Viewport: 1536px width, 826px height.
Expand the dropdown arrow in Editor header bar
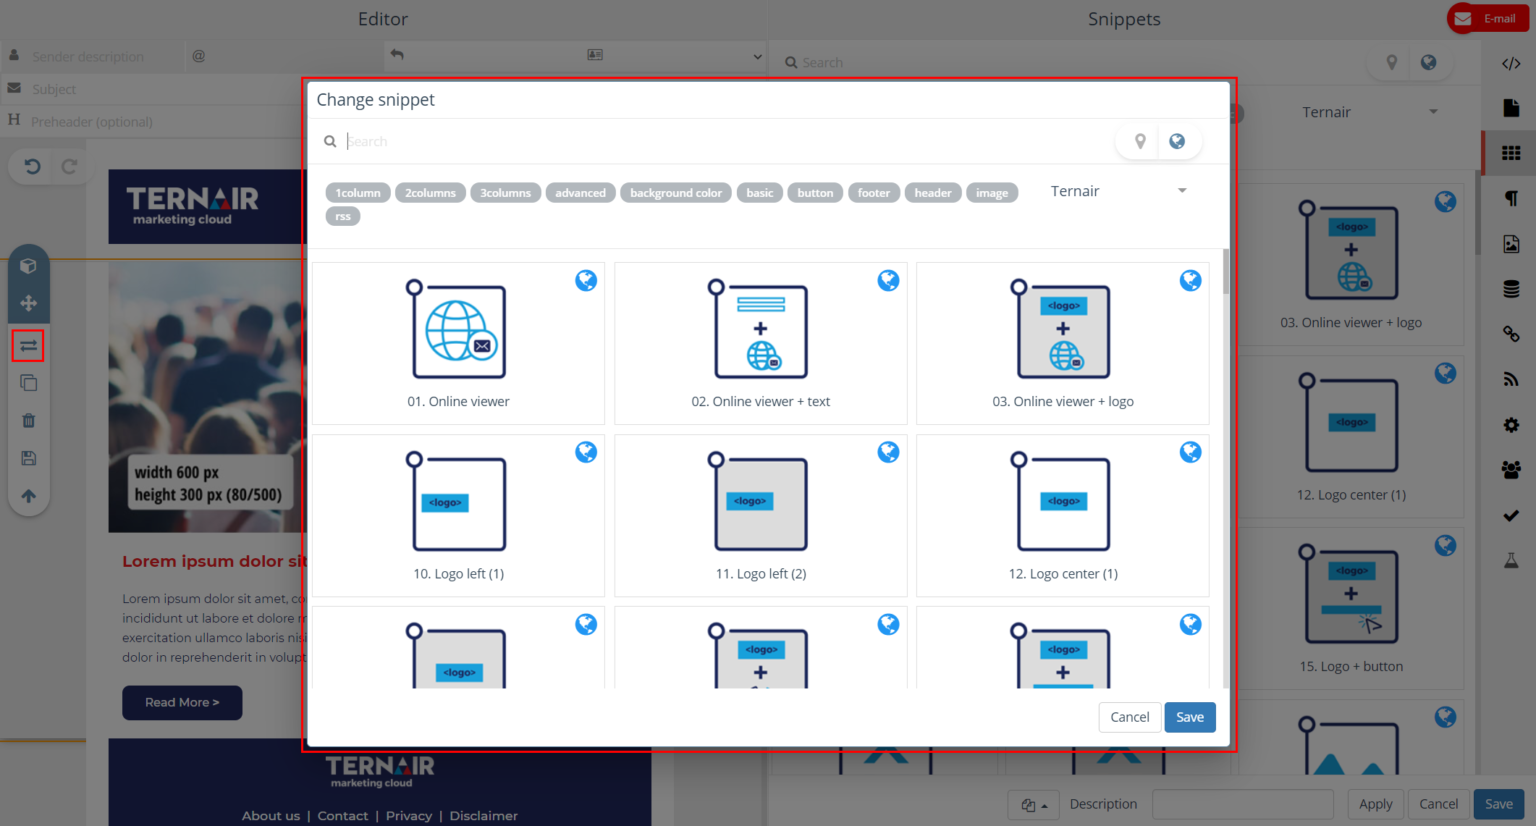click(x=757, y=56)
